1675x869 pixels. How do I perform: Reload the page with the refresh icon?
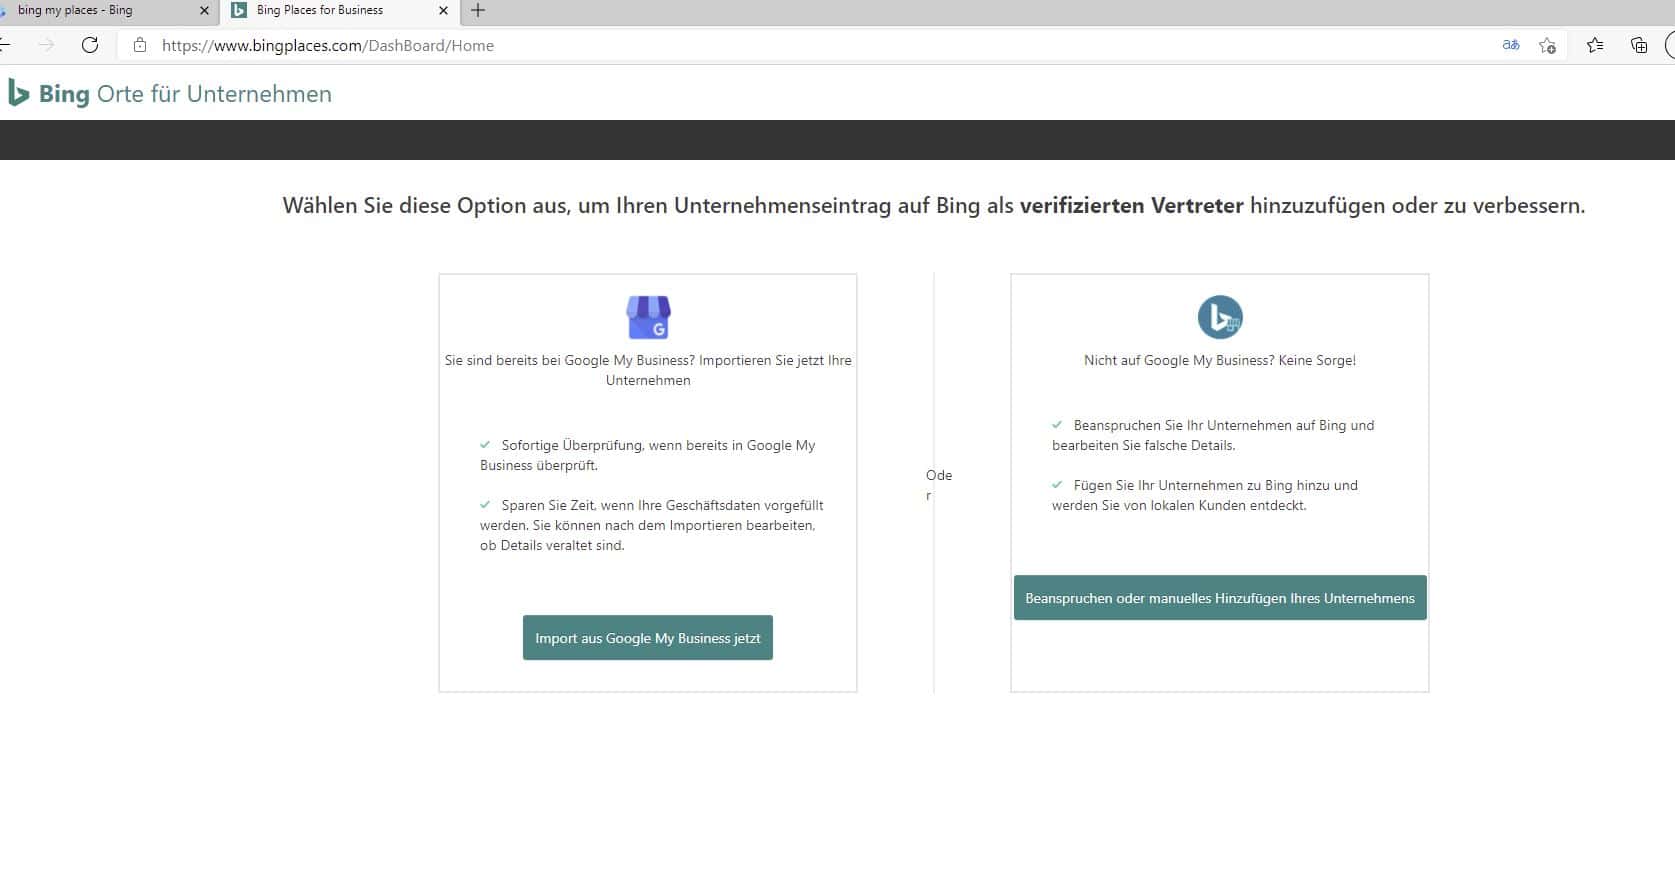90,45
